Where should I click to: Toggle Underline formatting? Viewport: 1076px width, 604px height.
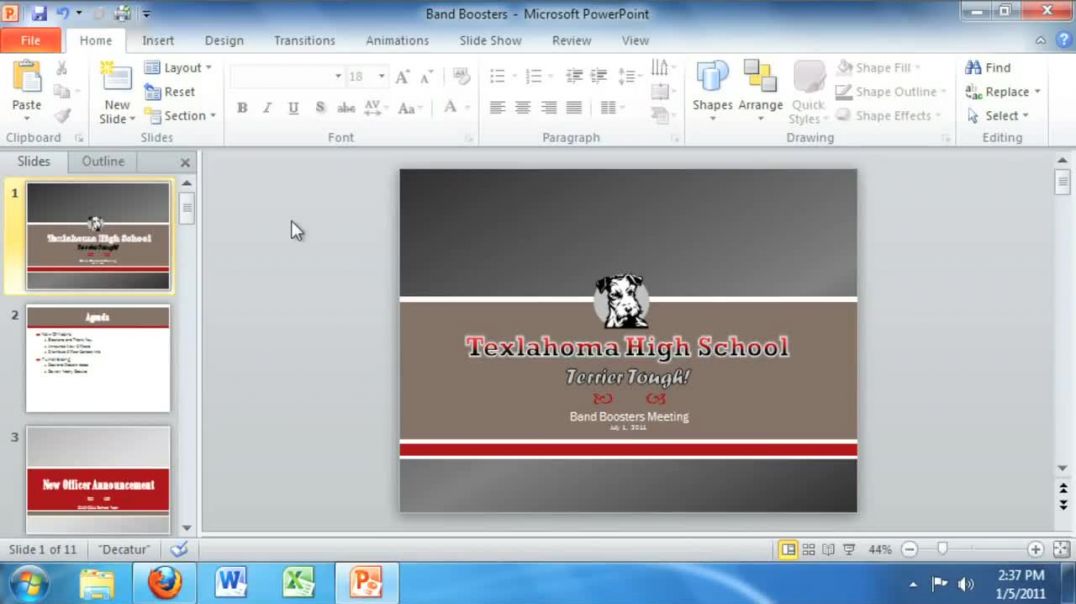(294, 108)
